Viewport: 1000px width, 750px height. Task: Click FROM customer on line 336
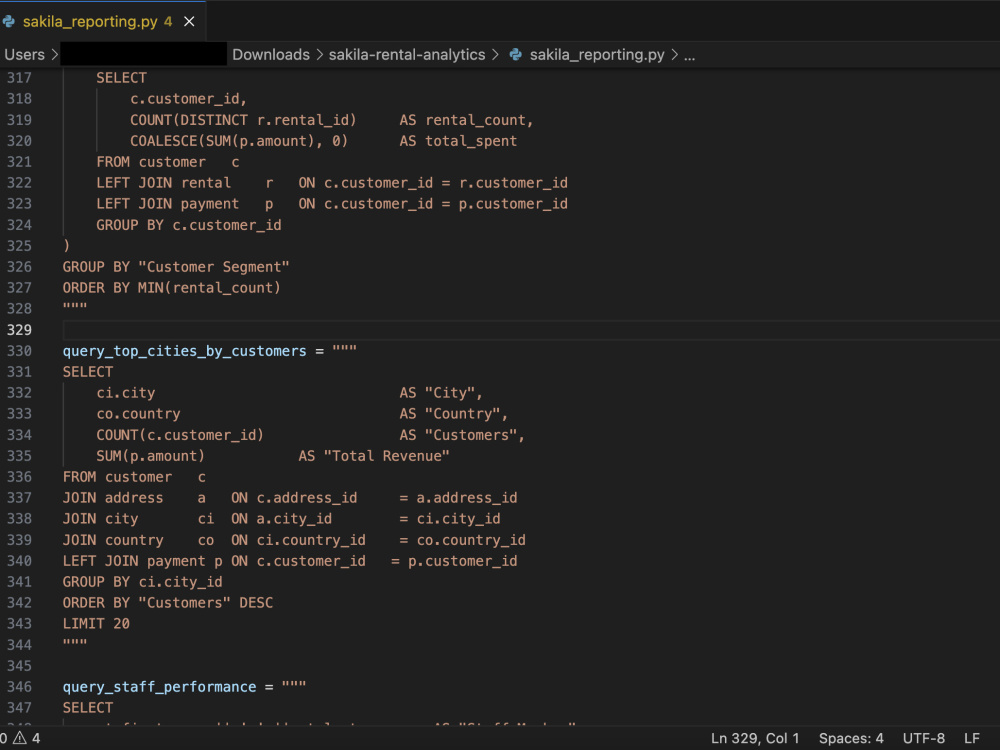point(117,476)
